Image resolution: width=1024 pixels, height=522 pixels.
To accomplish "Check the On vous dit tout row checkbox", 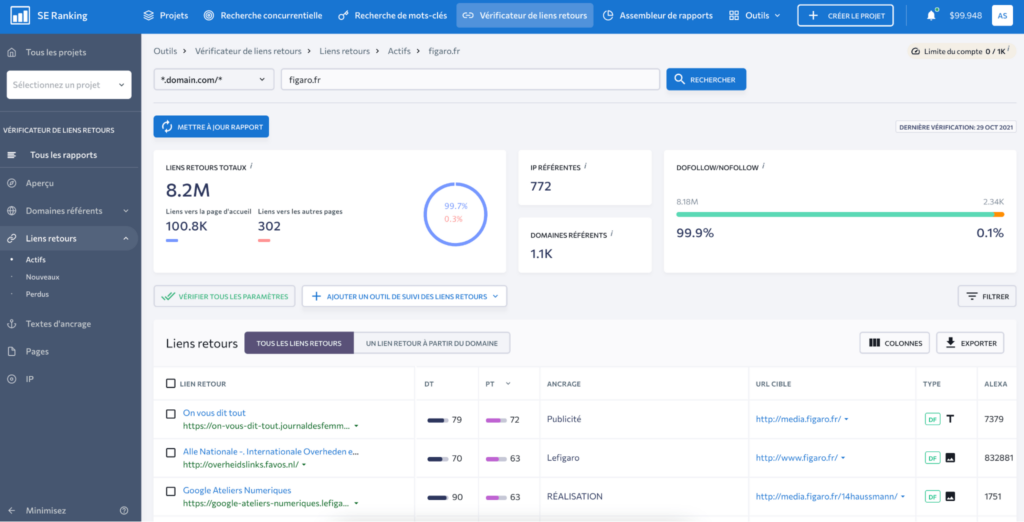I will pos(170,414).
